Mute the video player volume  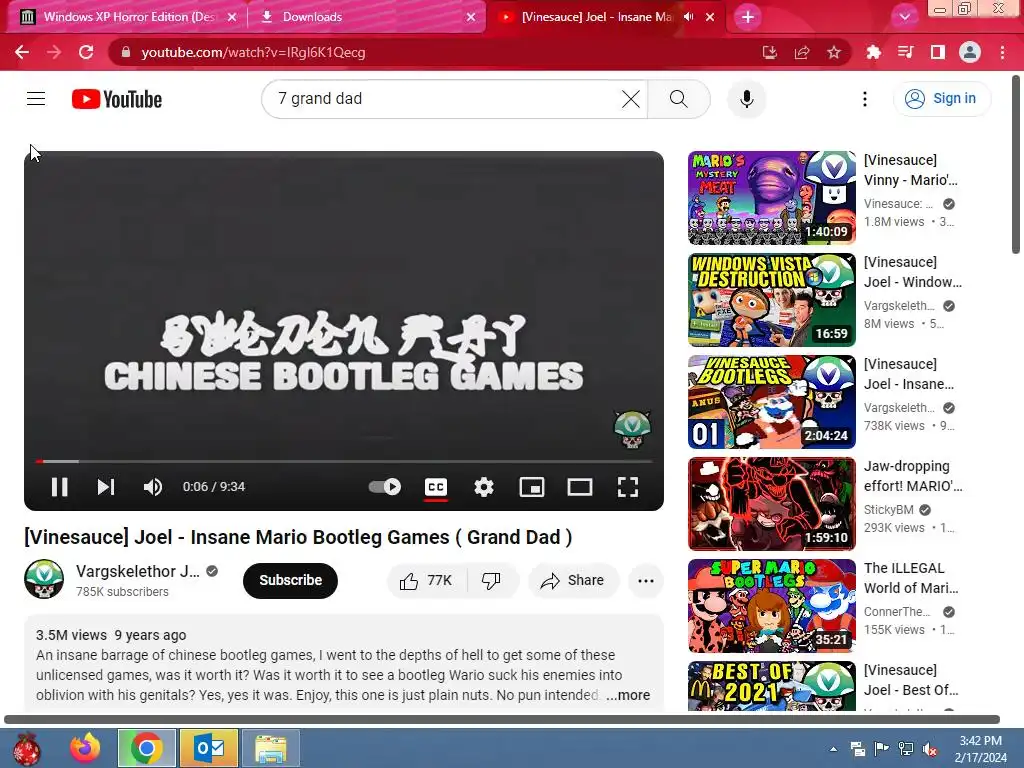(x=153, y=487)
